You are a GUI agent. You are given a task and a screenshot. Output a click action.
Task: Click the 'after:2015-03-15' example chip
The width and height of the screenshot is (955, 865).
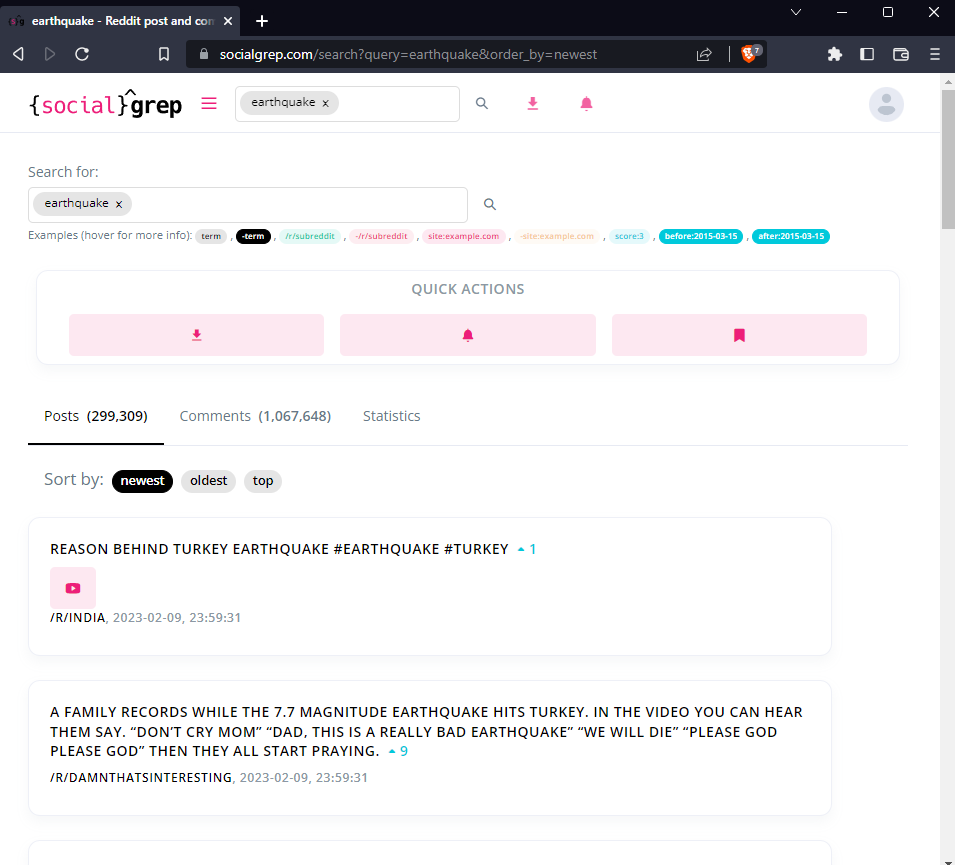click(x=791, y=236)
